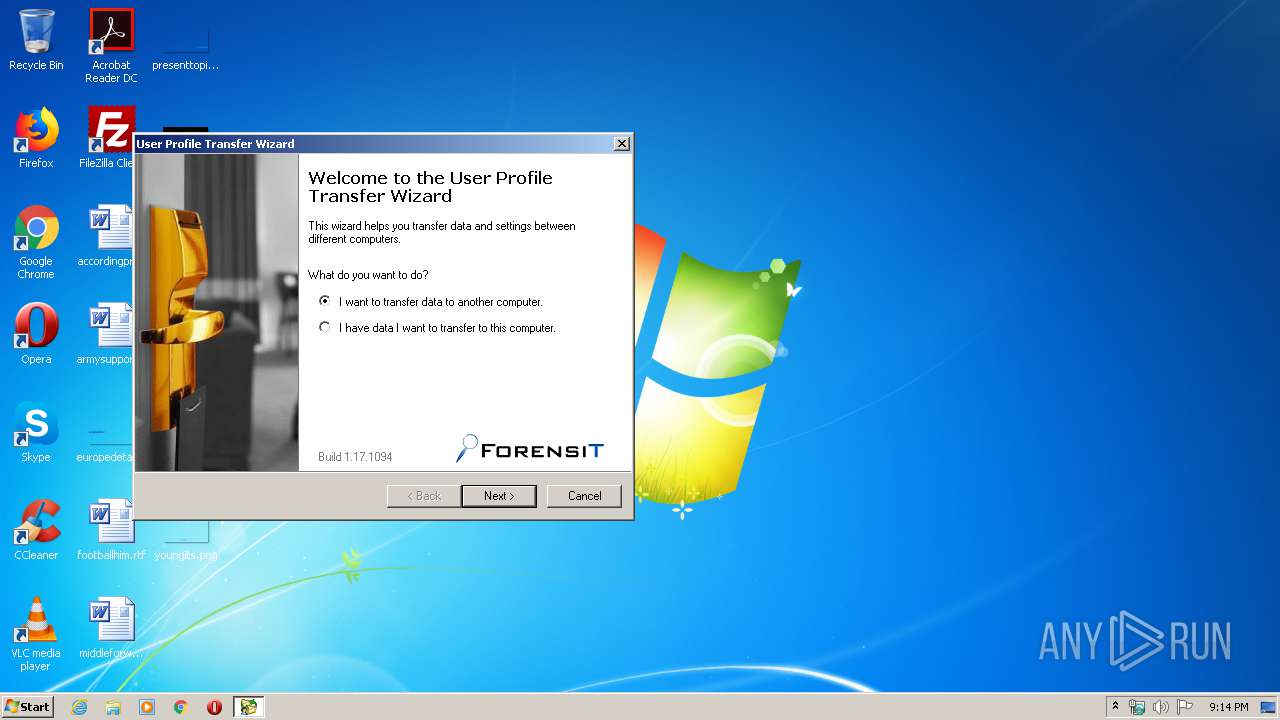The image size is (1280, 720).
Task: Open Internet Explorer from taskbar
Action: pos(79,707)
